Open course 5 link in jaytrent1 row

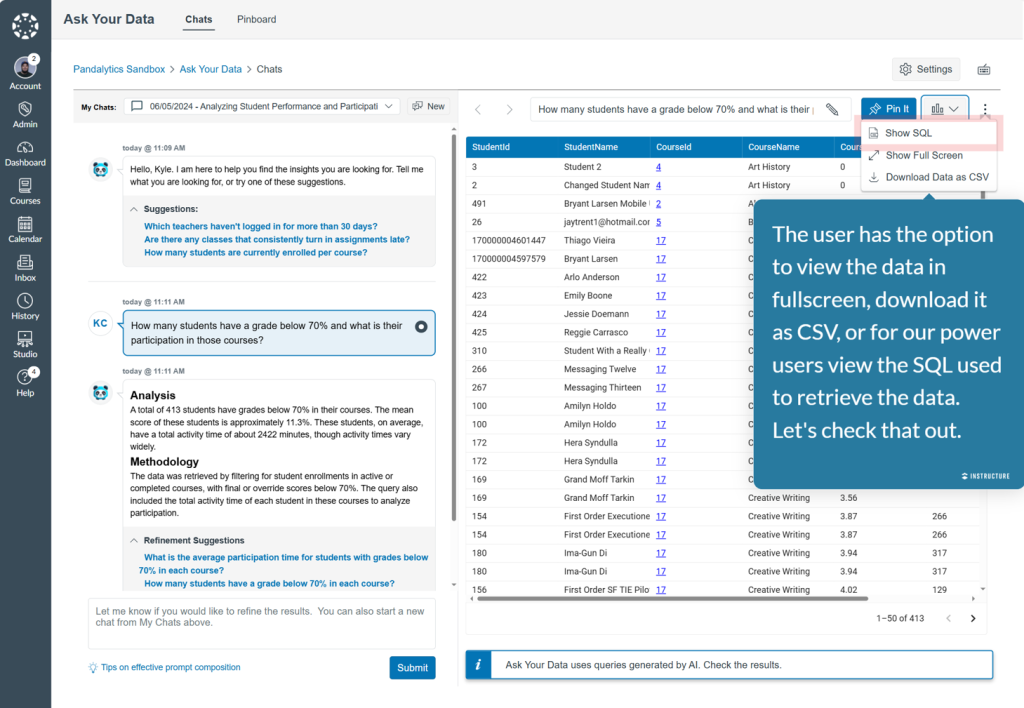(658, 222)
